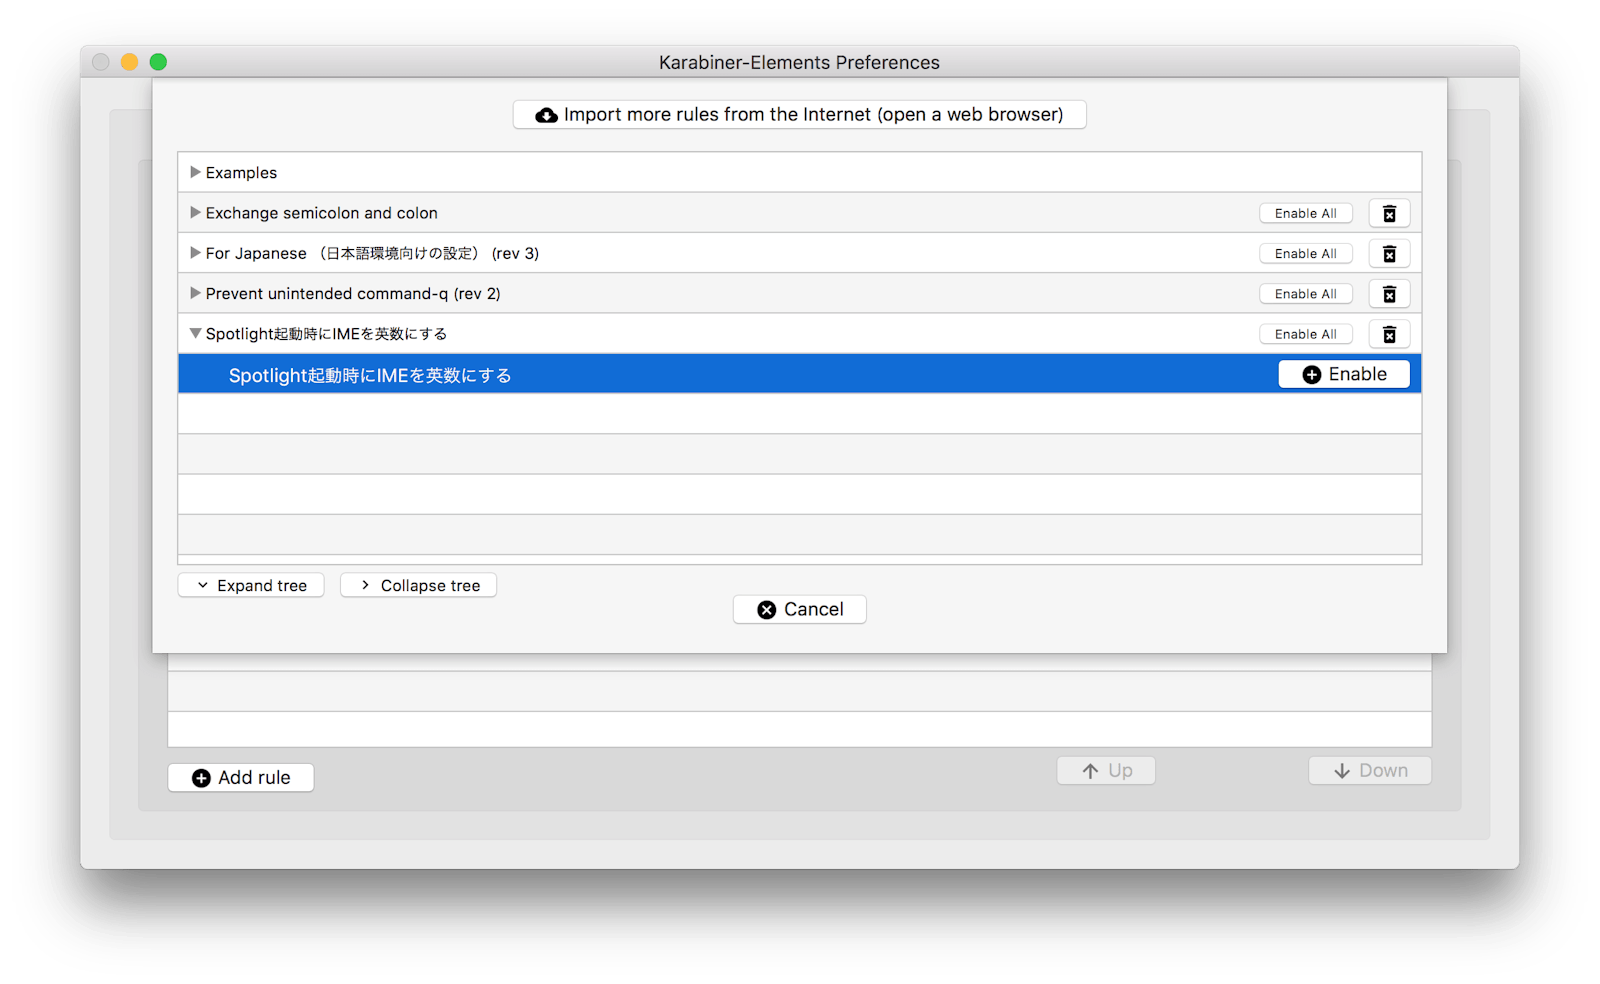Click the cloud icon on the Import button
Screen dimensions: 1600x984
pos(546,115)
